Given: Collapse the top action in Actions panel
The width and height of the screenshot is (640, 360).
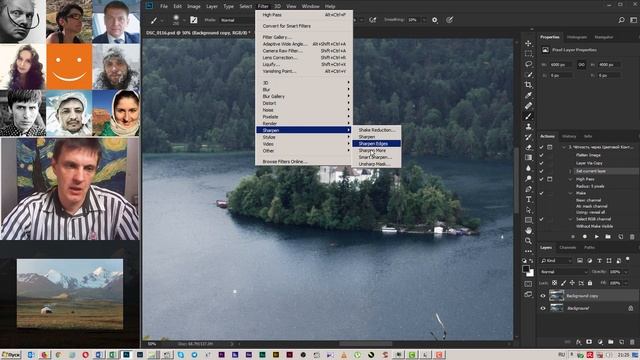Looking at the screenshot, I should tap(564, 147).
